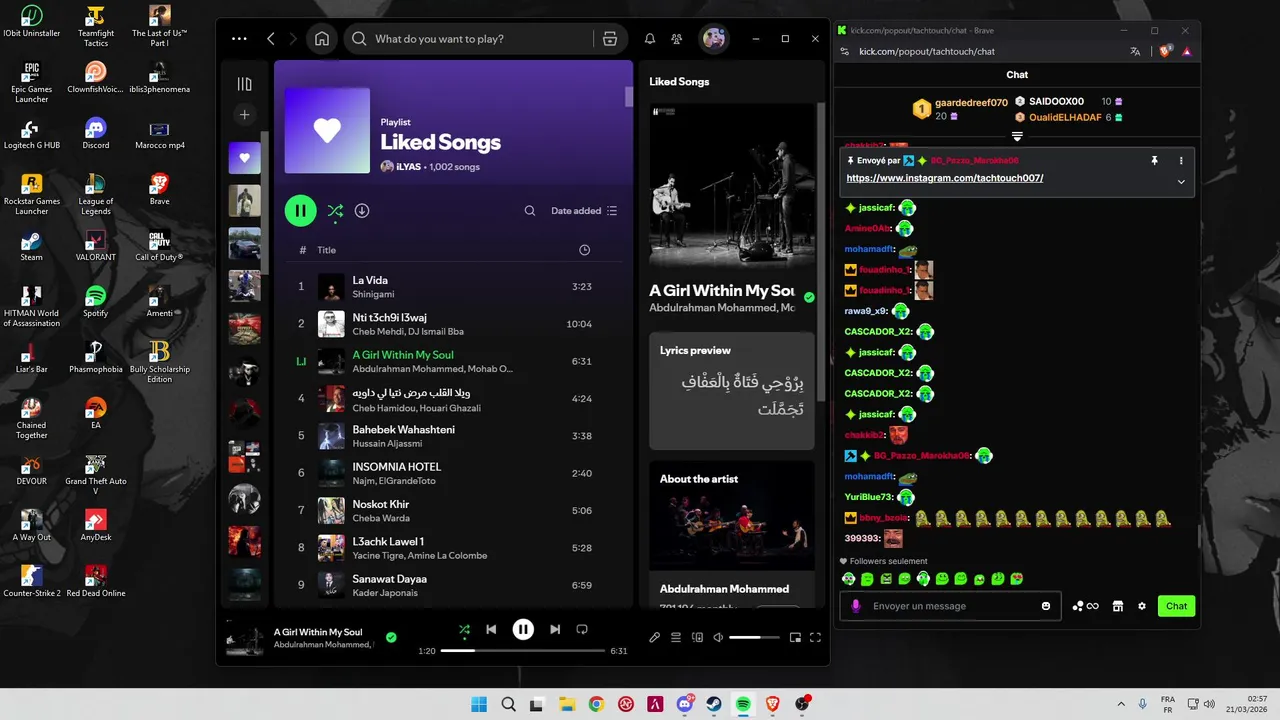1280x720 pixels.
Task: Expand pinned message with chevron
Action: coord(1181,182)
